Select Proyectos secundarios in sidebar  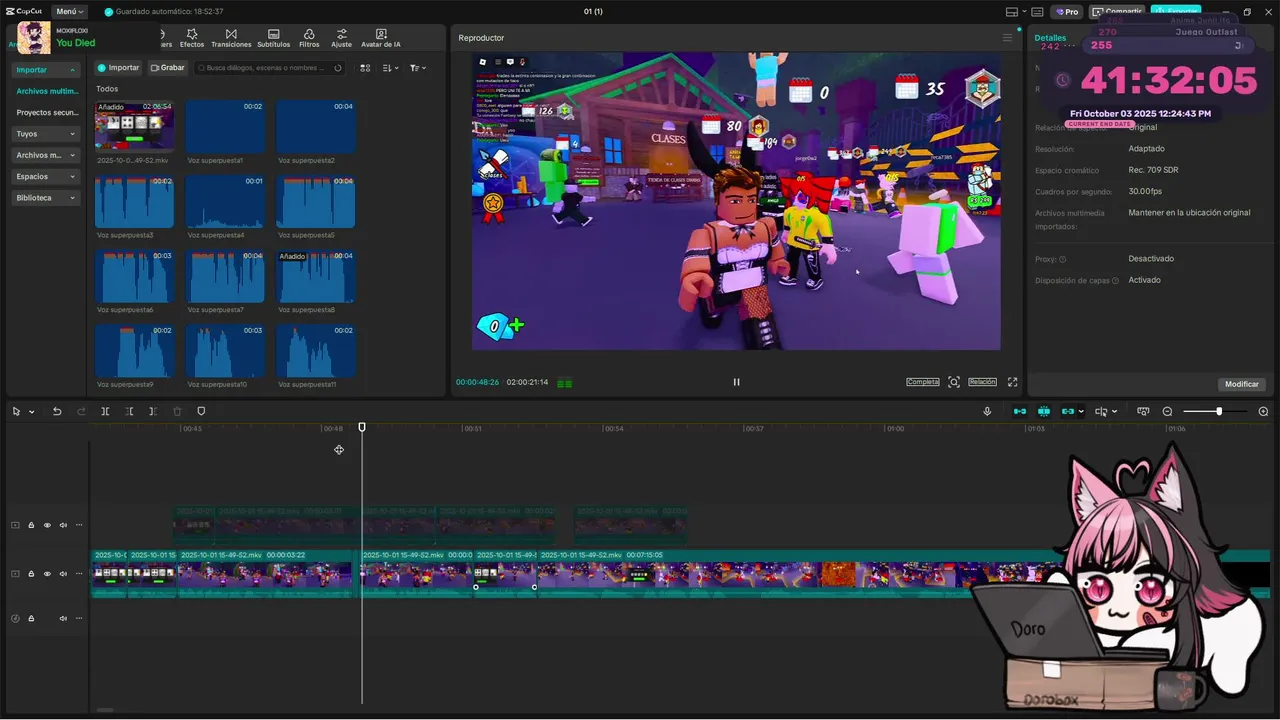coord(47,113)
